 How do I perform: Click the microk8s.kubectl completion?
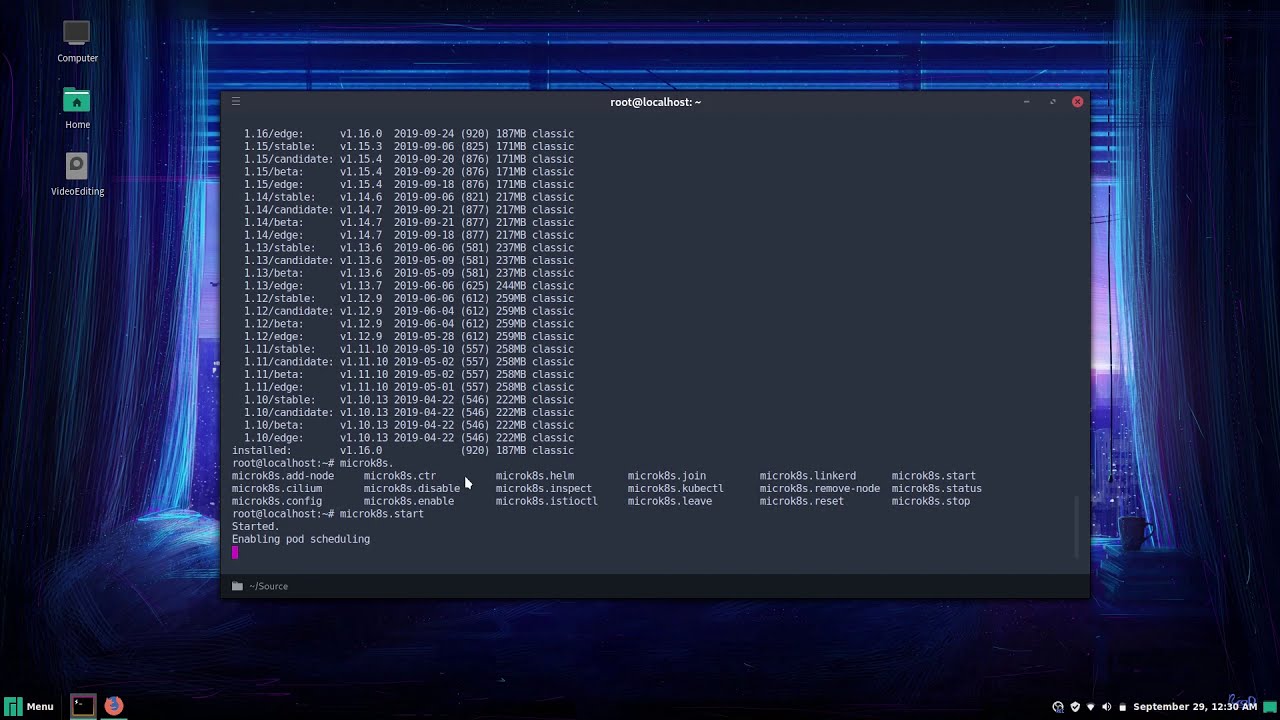pos(676,489)
